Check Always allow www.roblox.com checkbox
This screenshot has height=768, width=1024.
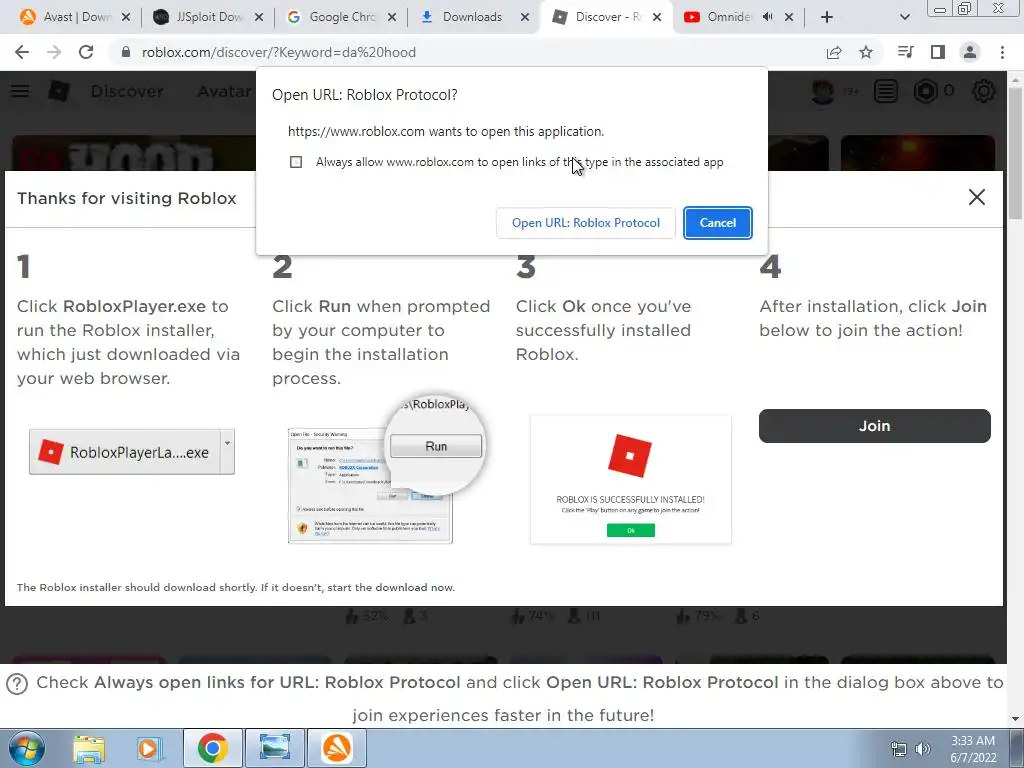tap(296, 162)
